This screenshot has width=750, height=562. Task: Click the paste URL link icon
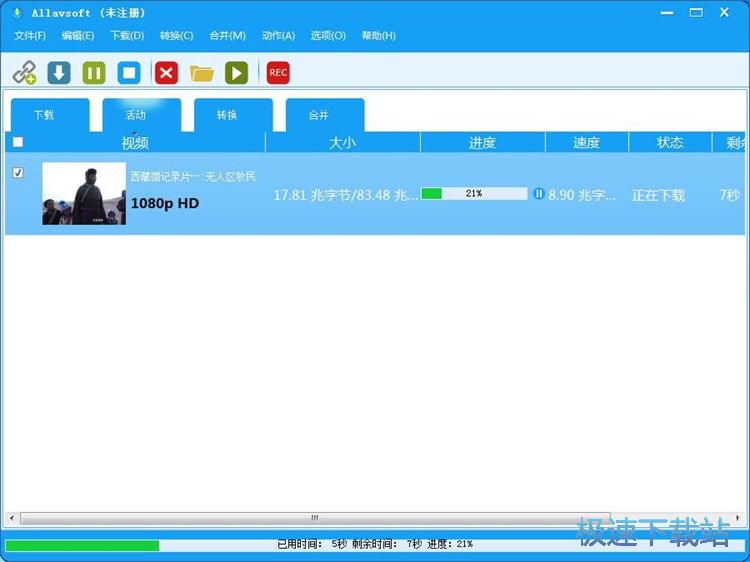pyautogui.click(x=24, y=73)
